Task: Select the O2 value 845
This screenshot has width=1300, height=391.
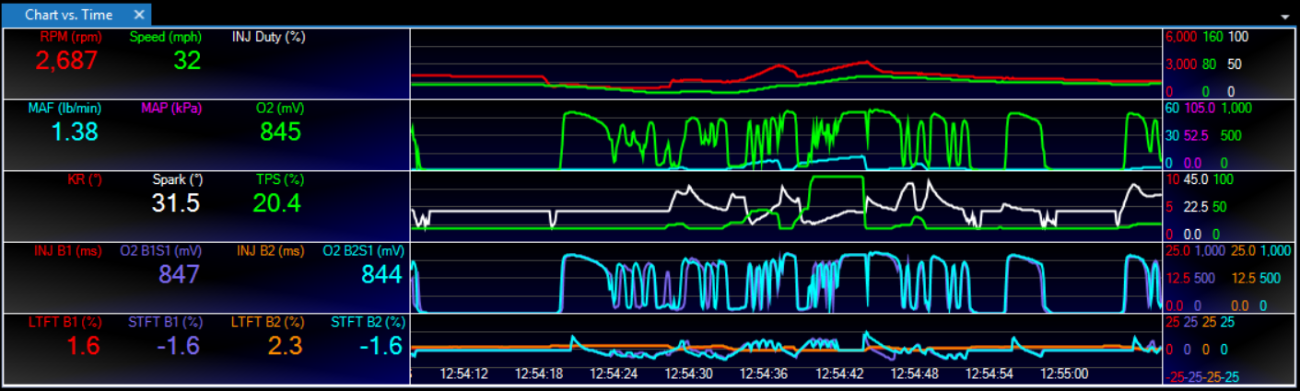Action: click(x=280, y=131)
